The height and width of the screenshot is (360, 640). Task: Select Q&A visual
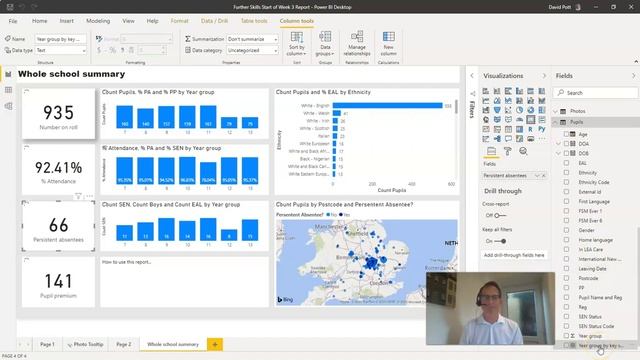[508, 139]
